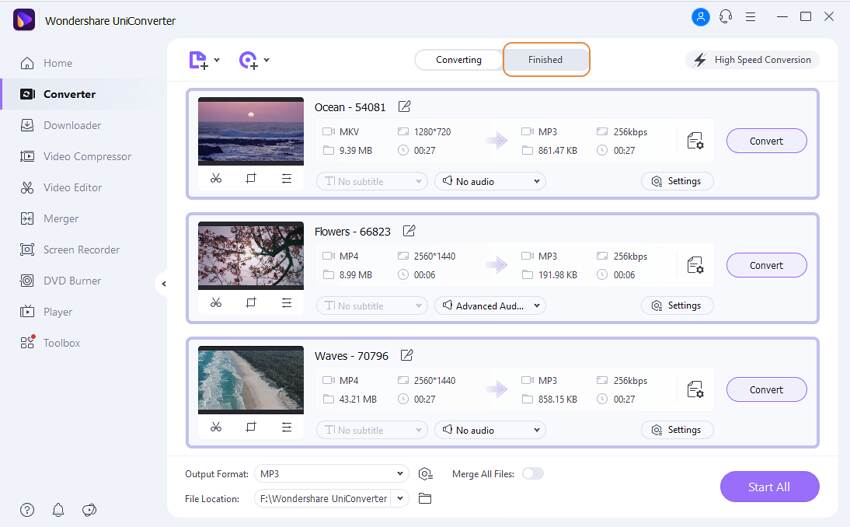This screenshot has height=527, width=850.
Task: Open the user account icon
Action: click(x=700, y=17)
